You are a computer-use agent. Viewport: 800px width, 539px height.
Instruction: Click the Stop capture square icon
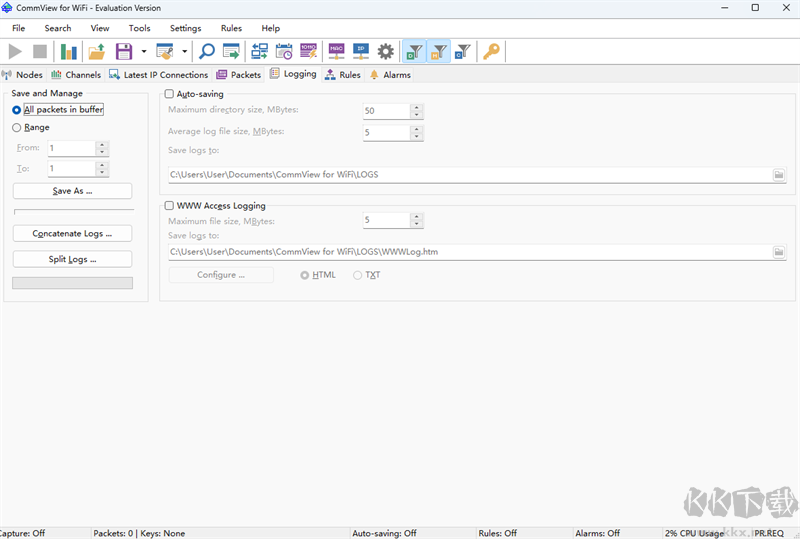tap(40, 52)
